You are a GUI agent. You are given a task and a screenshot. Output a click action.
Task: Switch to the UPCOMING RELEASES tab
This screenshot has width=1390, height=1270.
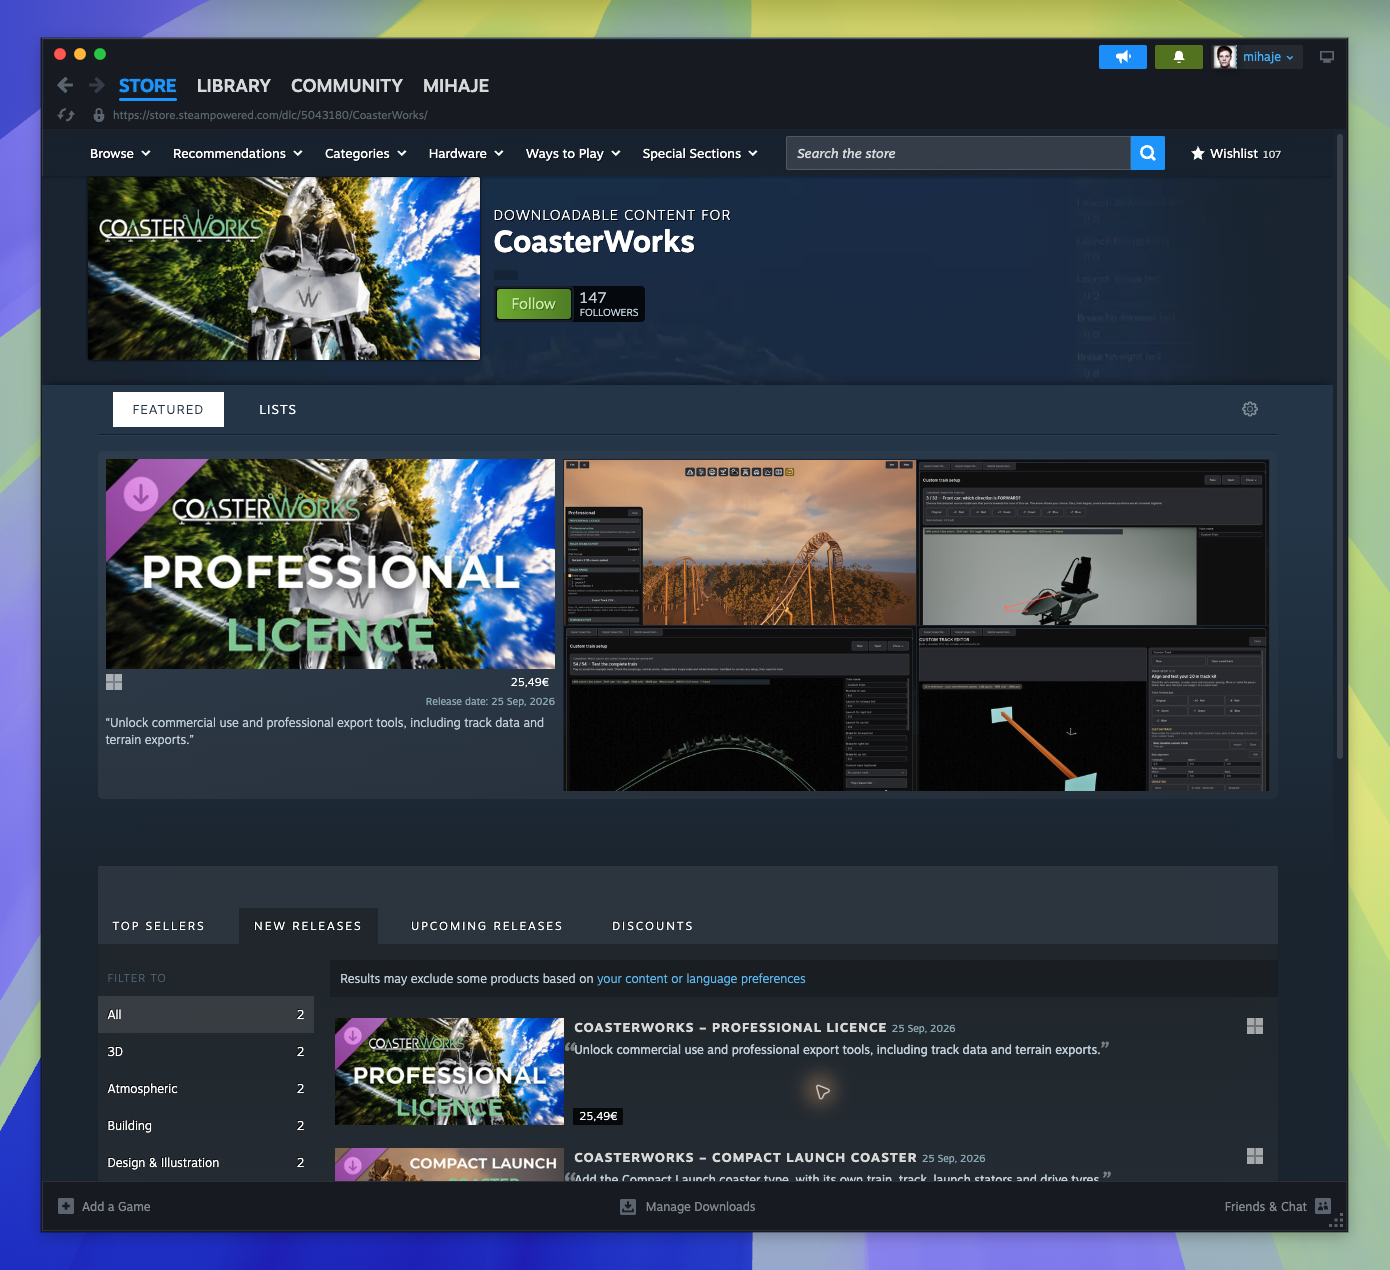(x=487, y=926)
